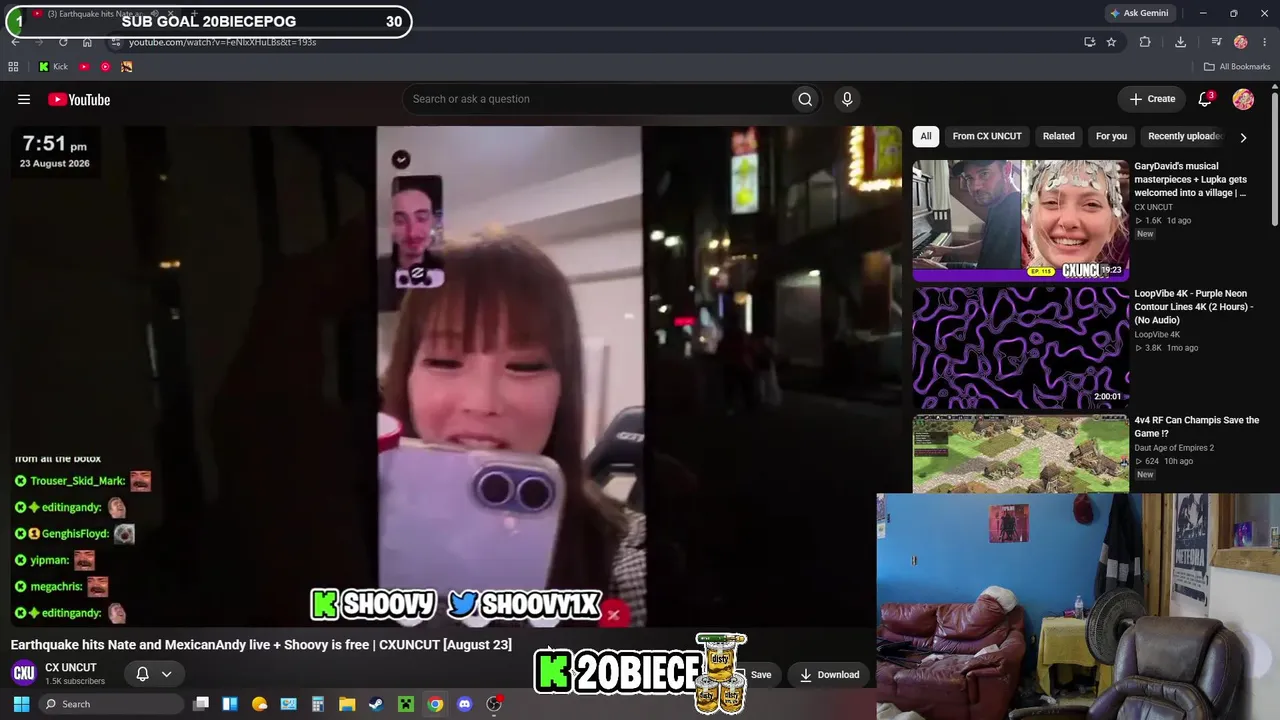Select the From CX UNCUT filter chip
The height and width of the screenshot is (720, 1280).
point(987,136)
